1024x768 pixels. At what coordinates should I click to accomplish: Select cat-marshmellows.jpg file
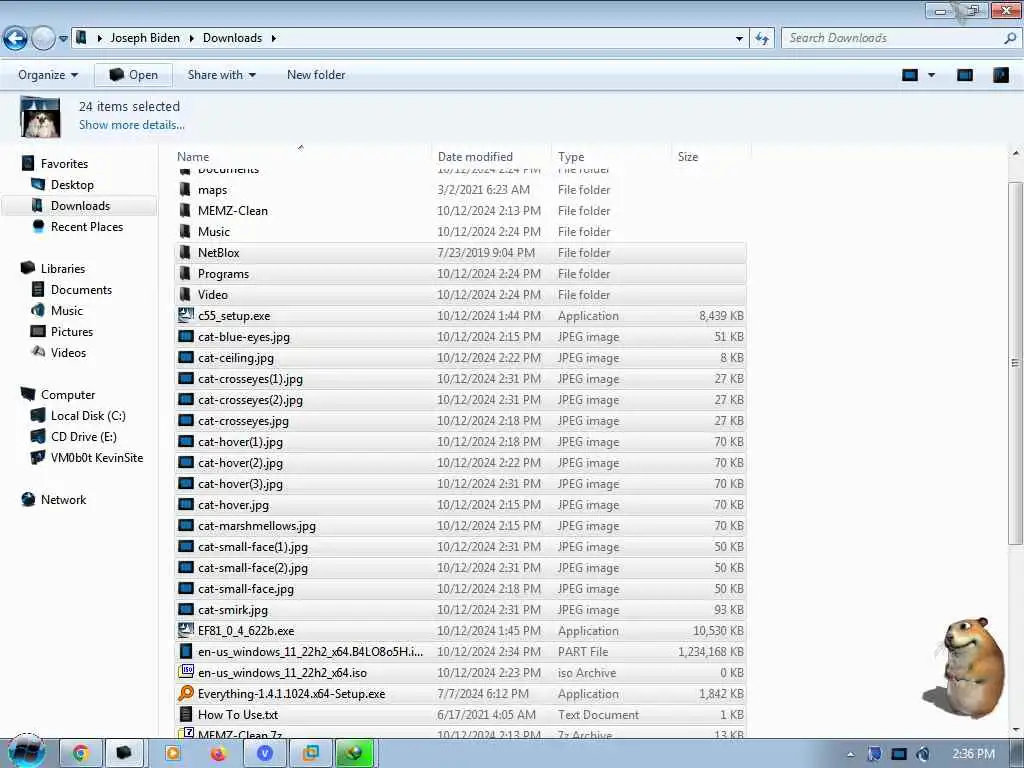pos(460,526)
